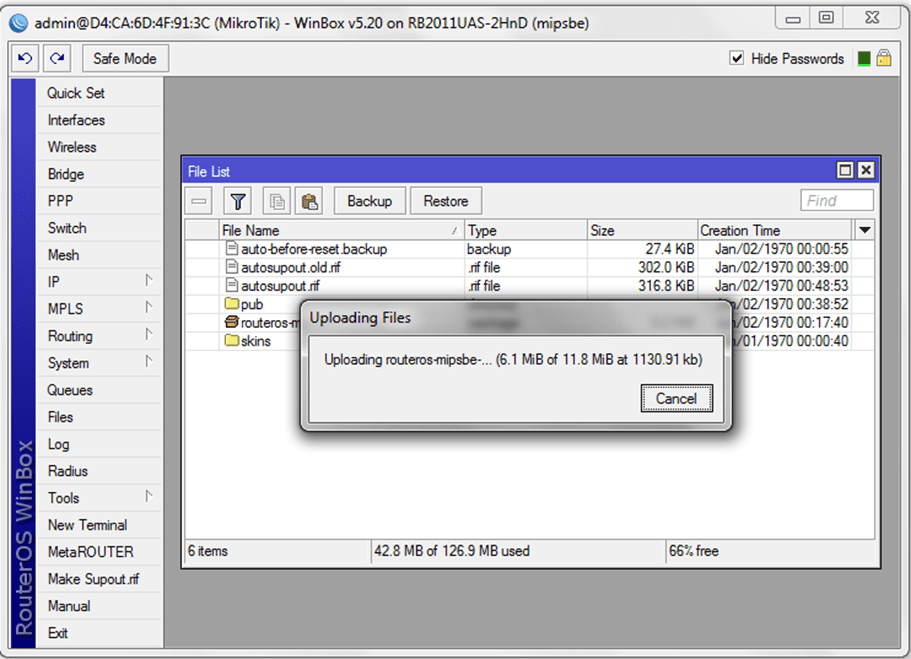This screenshot has height=659, width=911.
Task: Select the autosupout.rif file name
Action: (280, 285)
